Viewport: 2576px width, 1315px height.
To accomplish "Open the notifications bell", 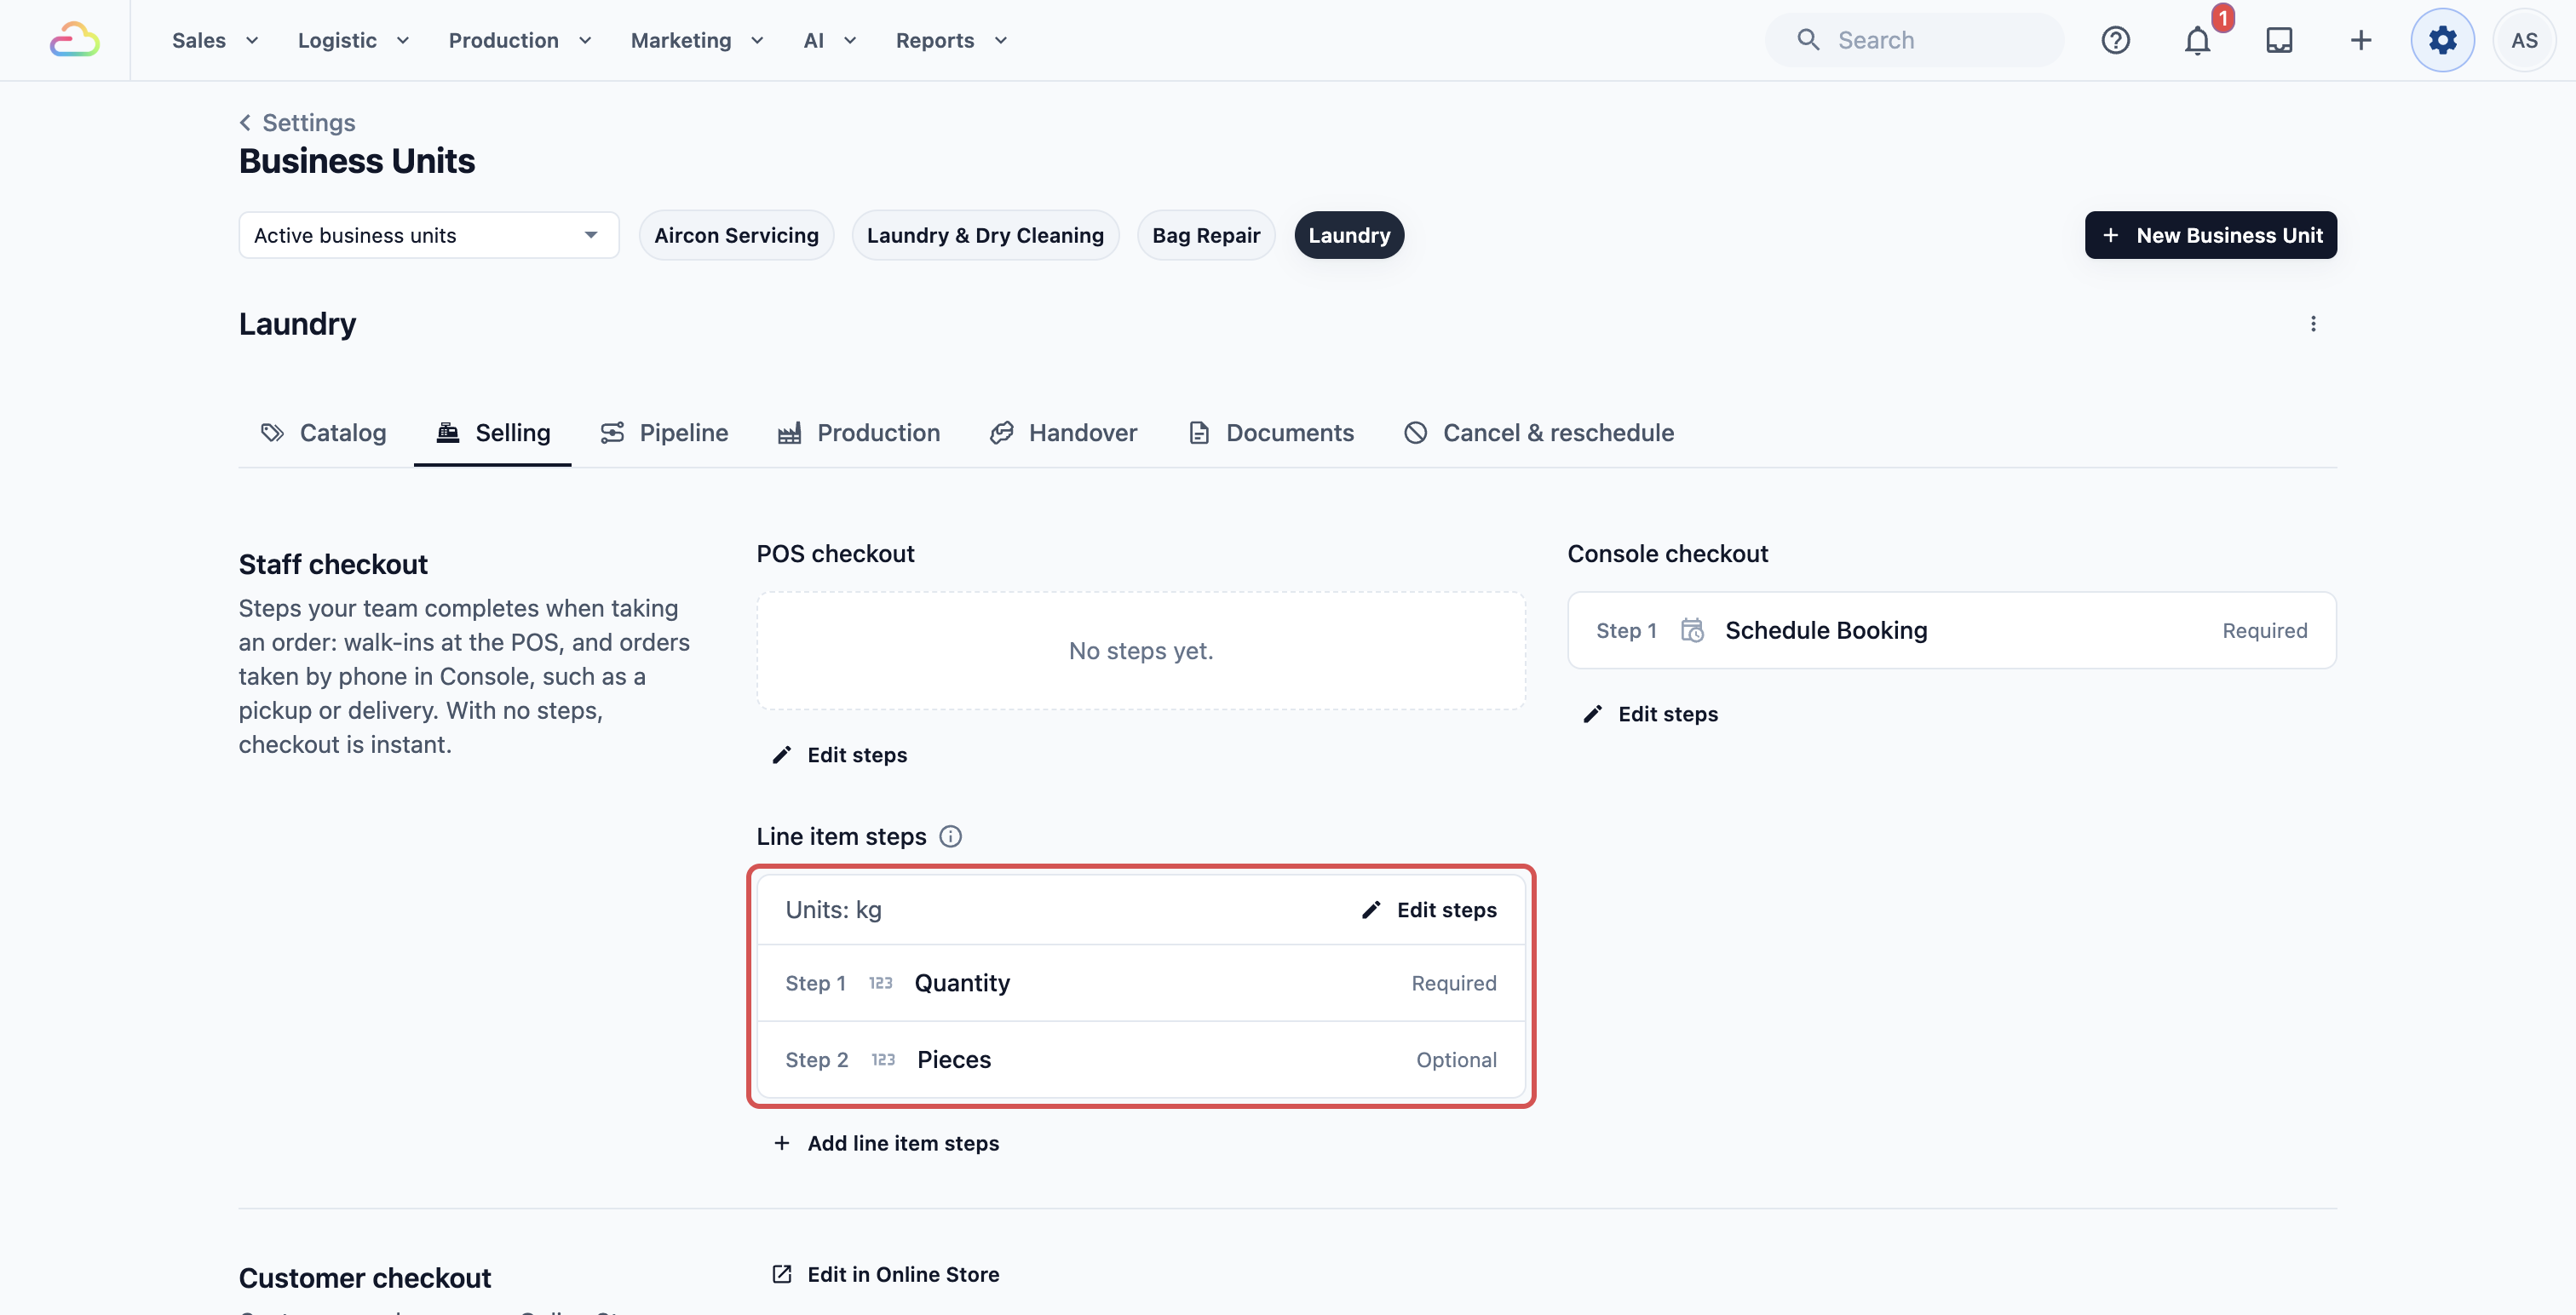I will click(x=2197, y=40).
